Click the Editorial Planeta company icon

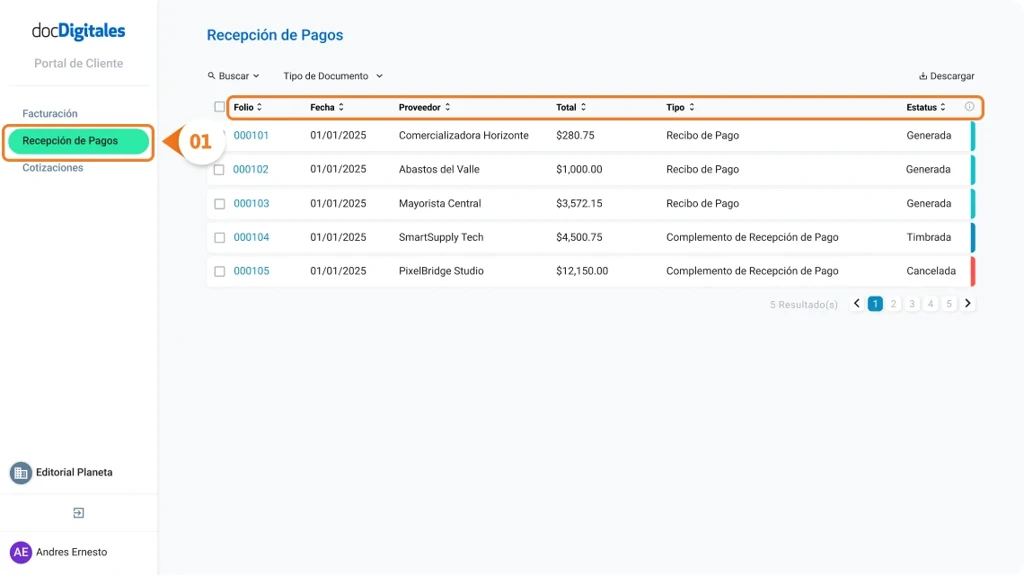click(x=21, y=472)
